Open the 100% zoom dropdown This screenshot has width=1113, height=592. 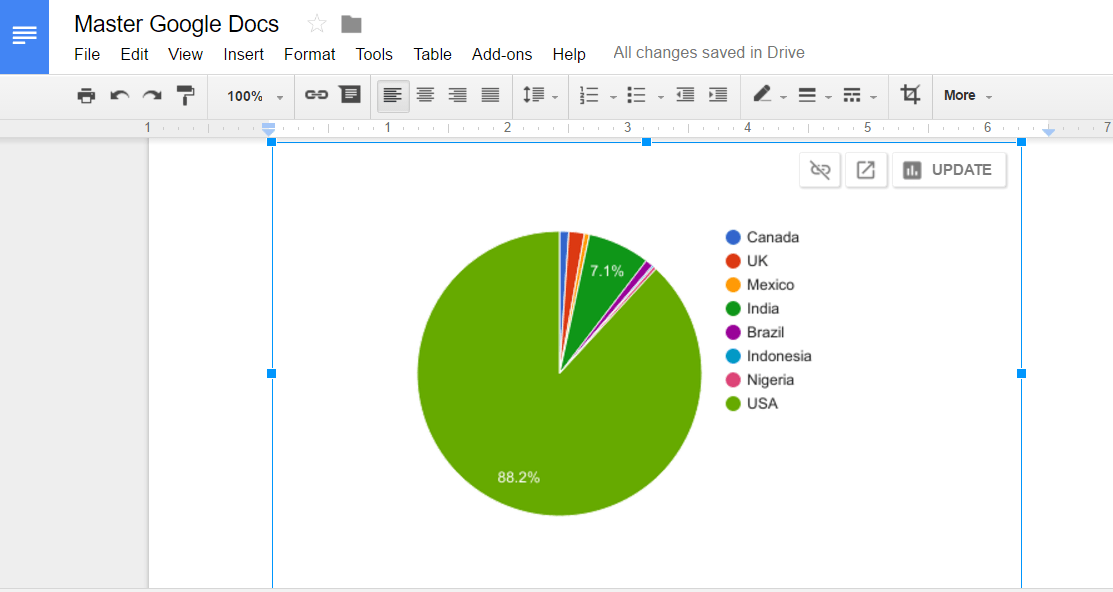pos(254,97)
